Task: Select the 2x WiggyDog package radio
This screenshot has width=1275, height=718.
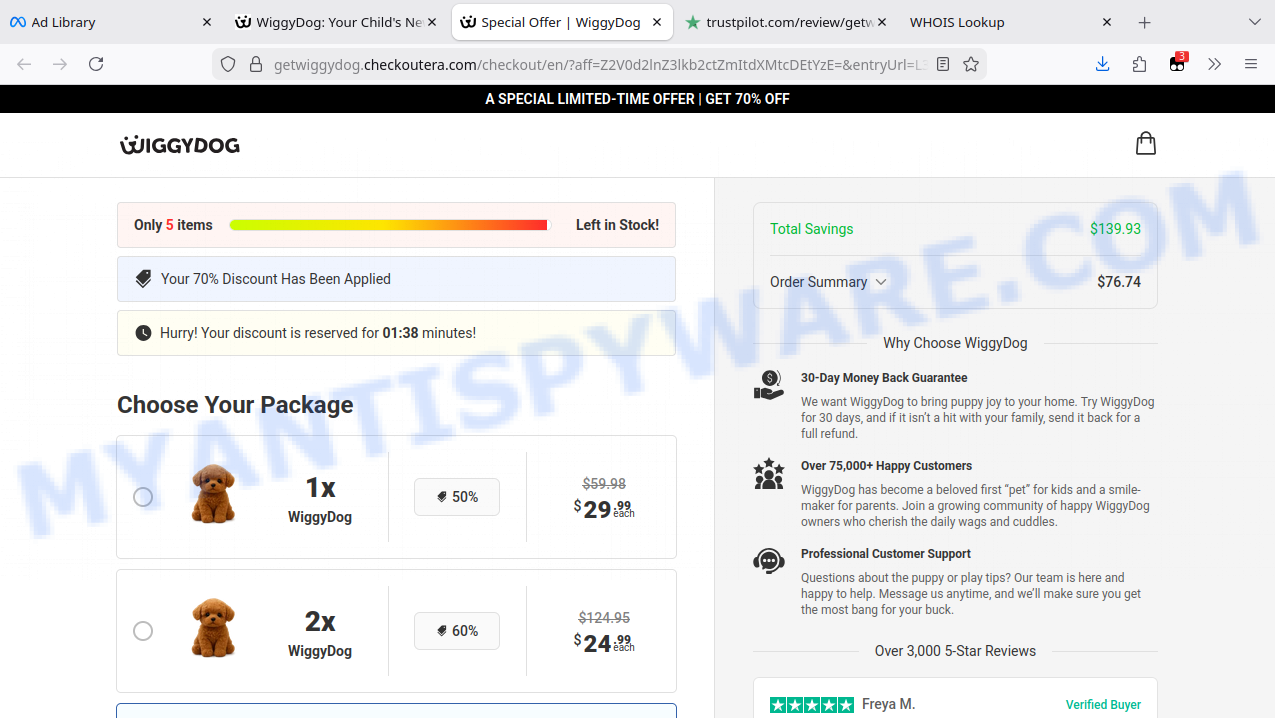Action: point(143,631)
